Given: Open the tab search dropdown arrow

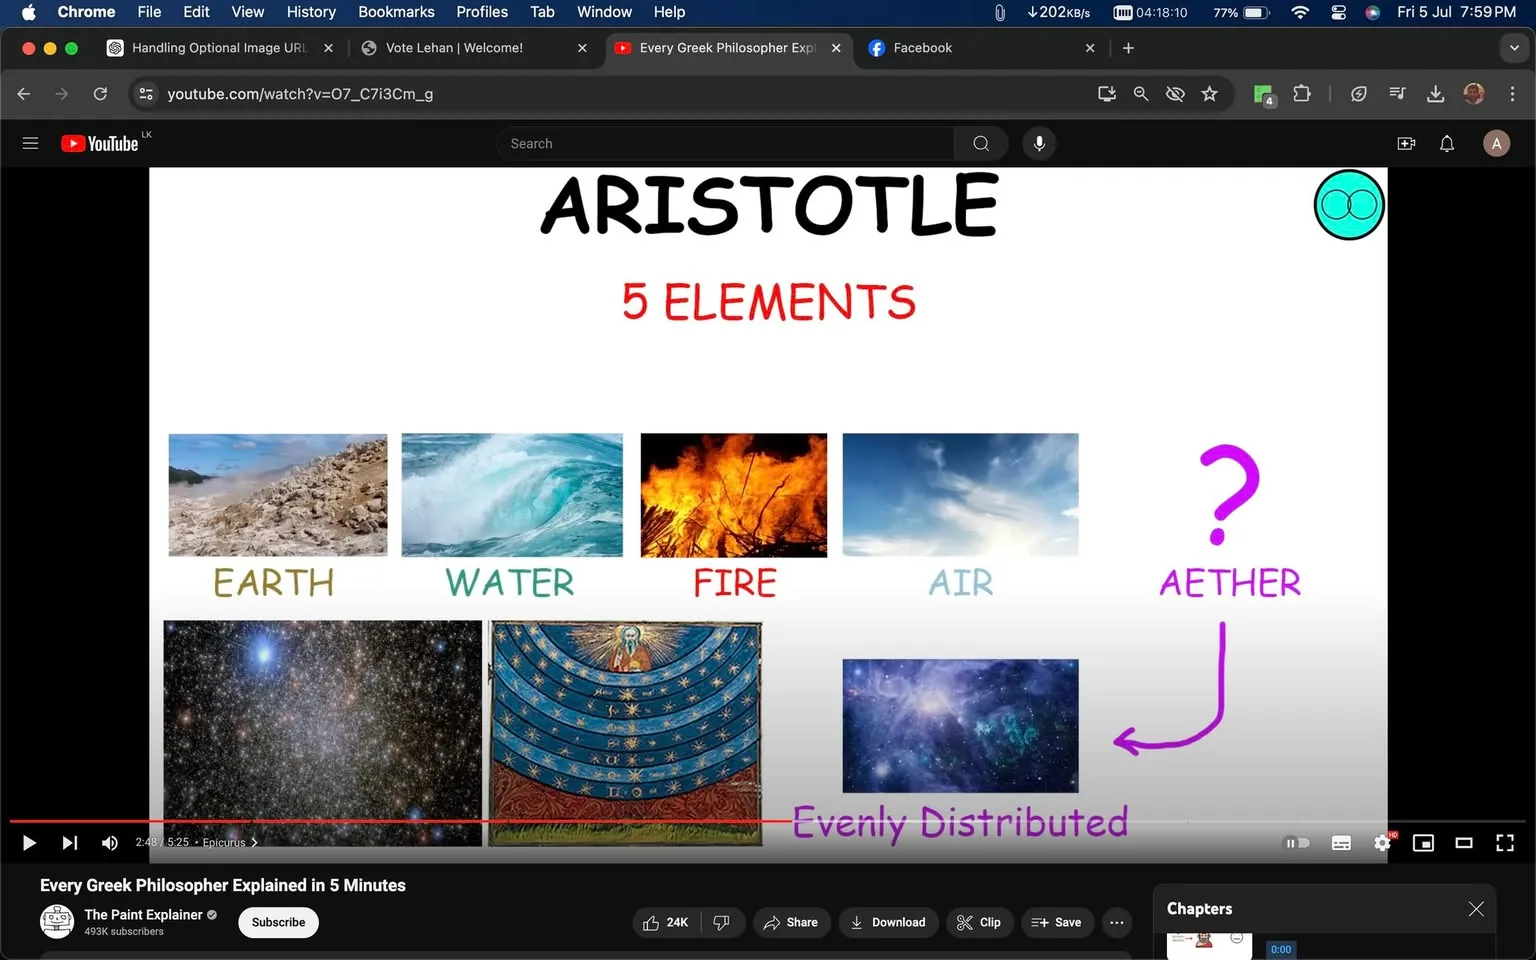Looking at the screenshot, I should point(1513,47).
